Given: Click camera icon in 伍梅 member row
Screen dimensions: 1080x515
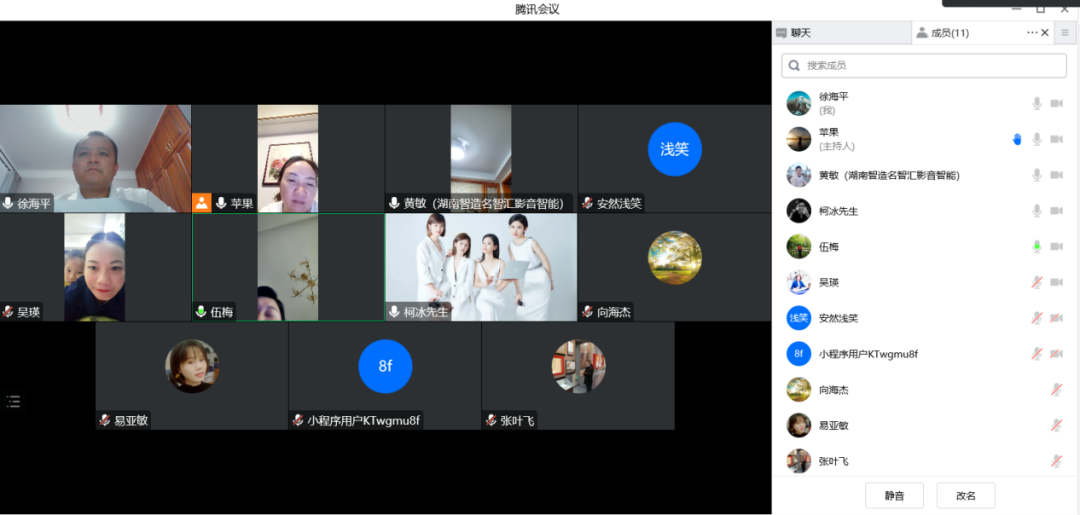Looking at the screenshot, I should [1056, 246].
